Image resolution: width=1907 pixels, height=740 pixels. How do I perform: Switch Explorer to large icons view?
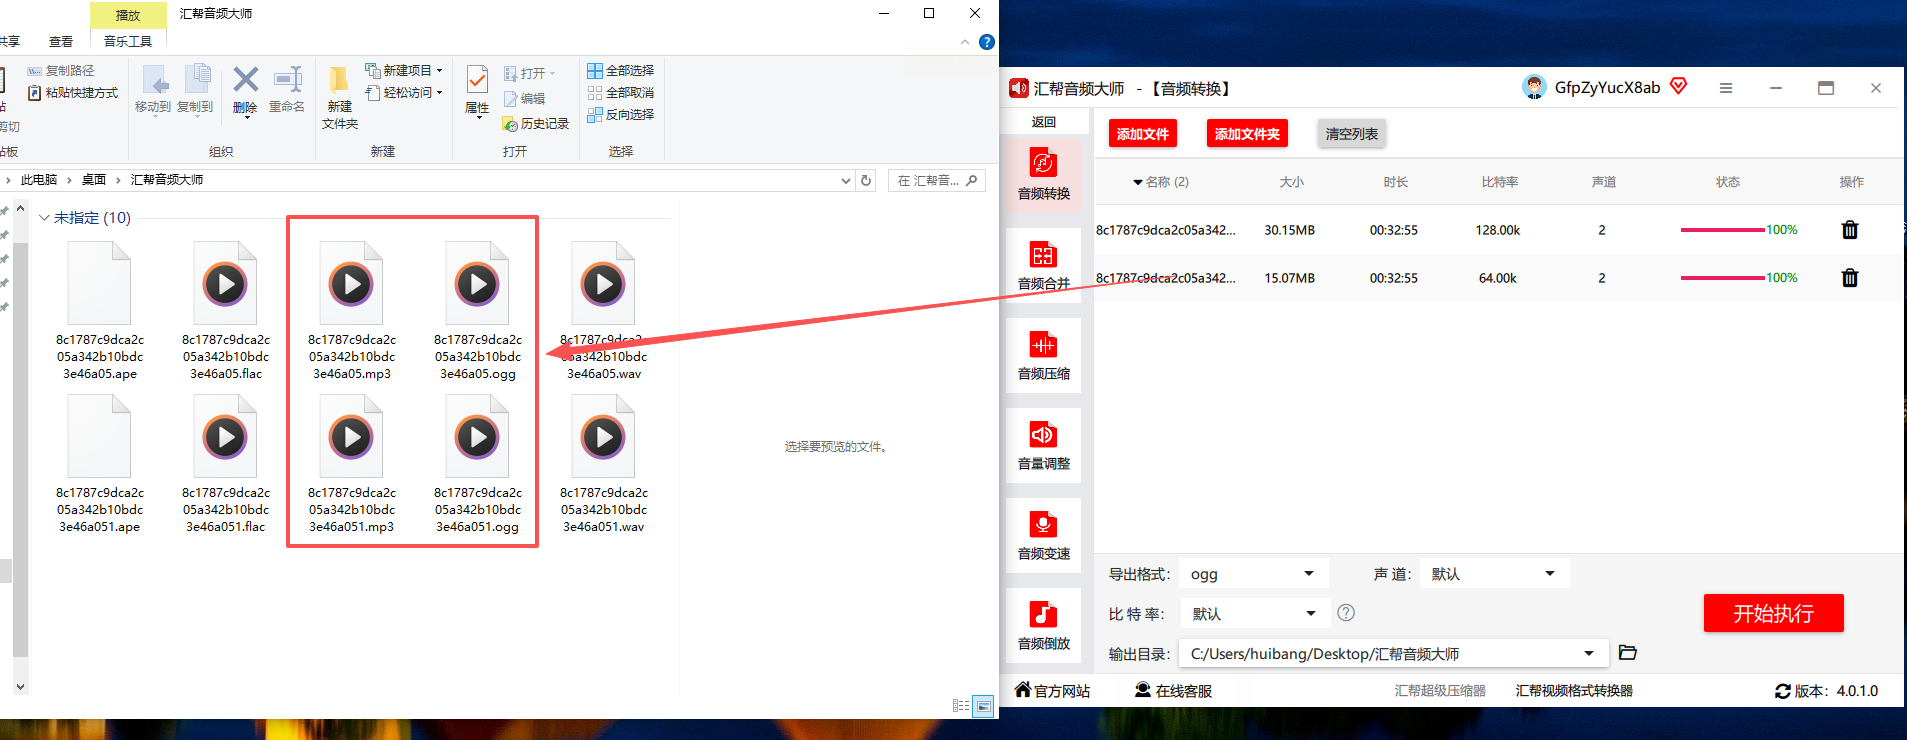coord(984,706)
